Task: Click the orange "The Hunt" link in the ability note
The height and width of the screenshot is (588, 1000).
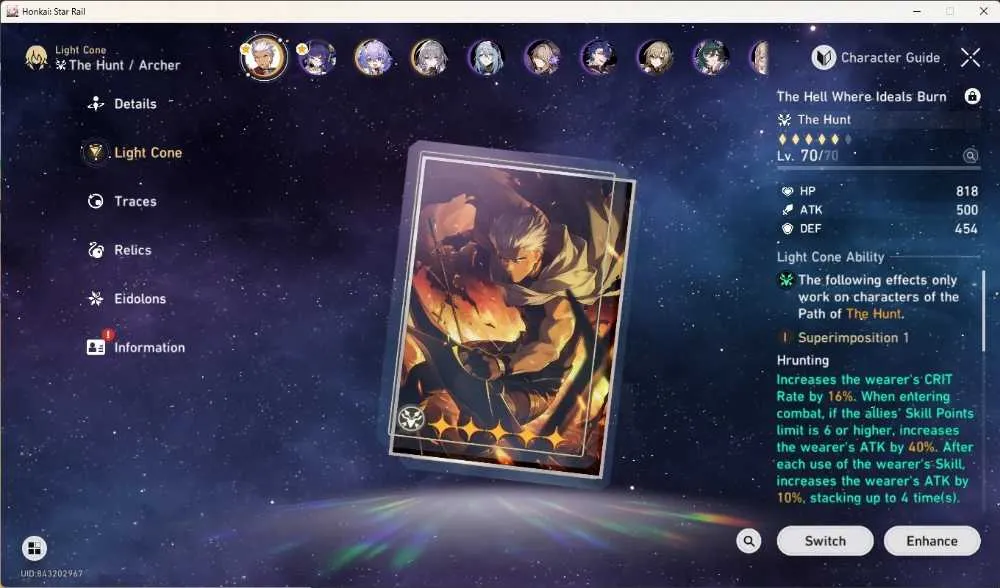Action: pos(873,314)
